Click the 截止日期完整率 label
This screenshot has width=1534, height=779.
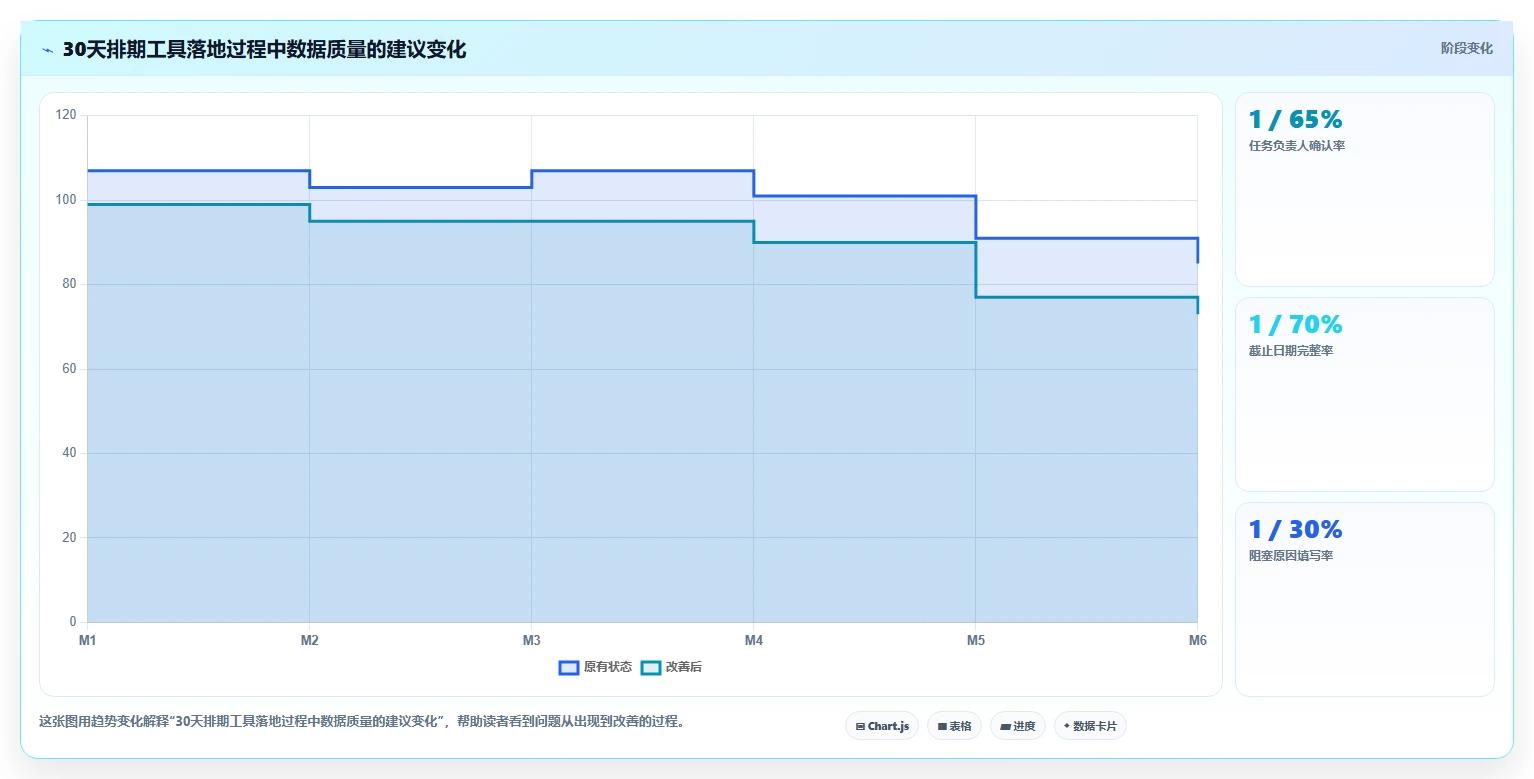click(x=1291, y=351)
